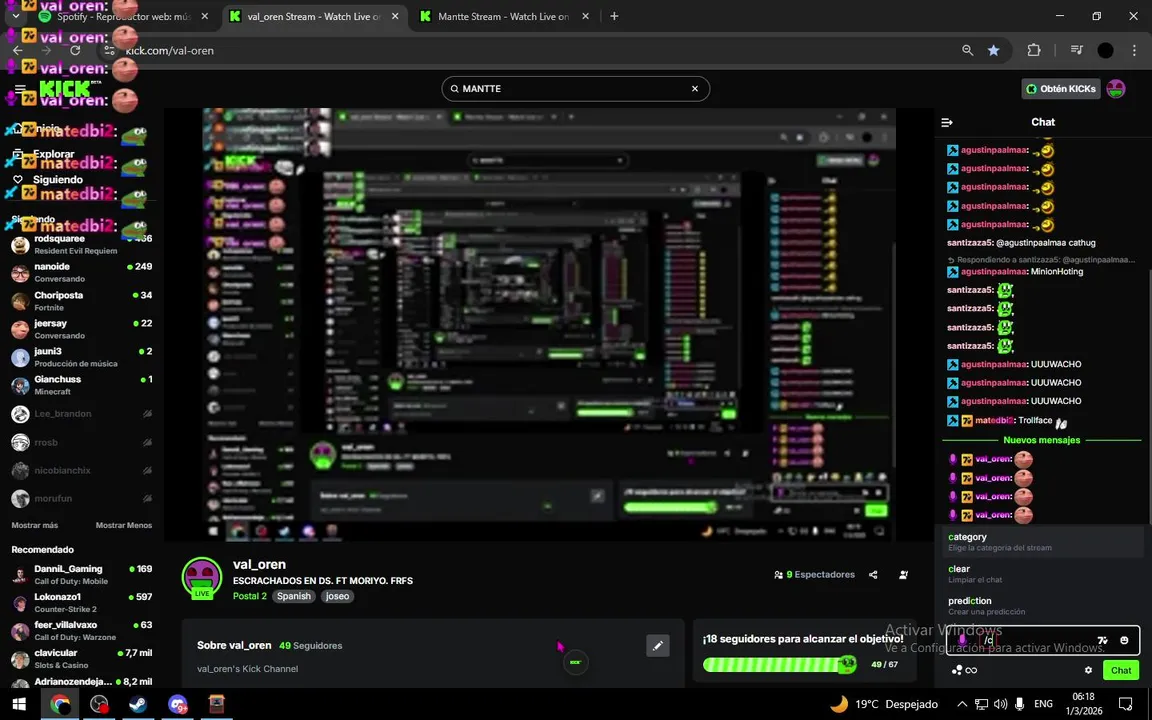This screenshot has height=720, width=1152.
Task: Click the Chrome profile circle icon
Action: click(x=1105, y=51)
